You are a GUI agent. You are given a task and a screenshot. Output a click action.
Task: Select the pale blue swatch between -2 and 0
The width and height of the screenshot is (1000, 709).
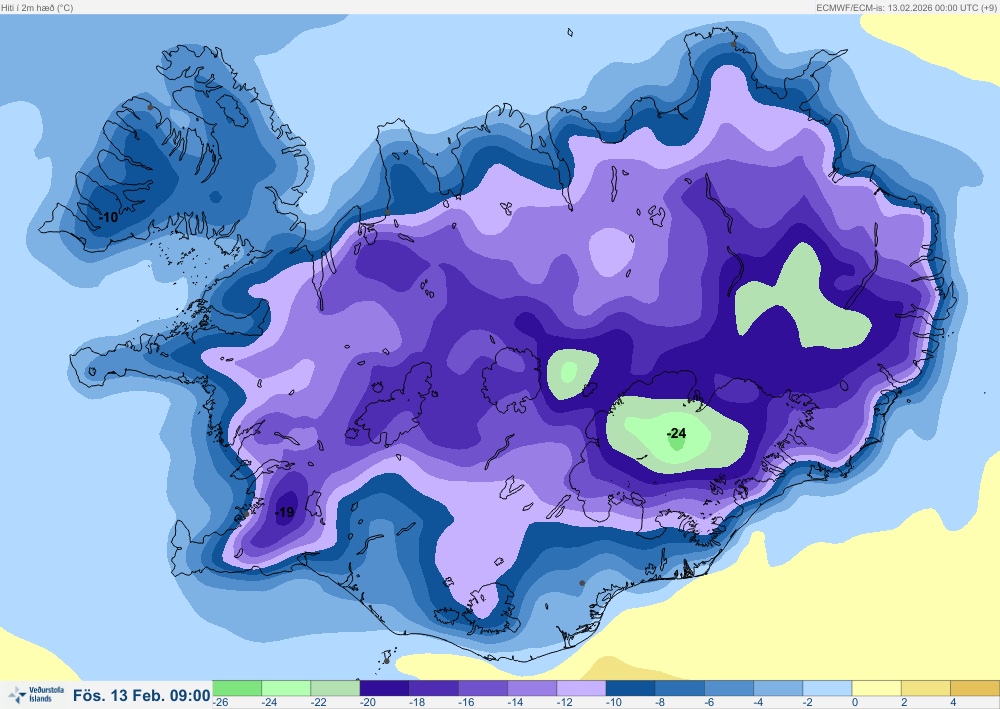click(827, 688)
